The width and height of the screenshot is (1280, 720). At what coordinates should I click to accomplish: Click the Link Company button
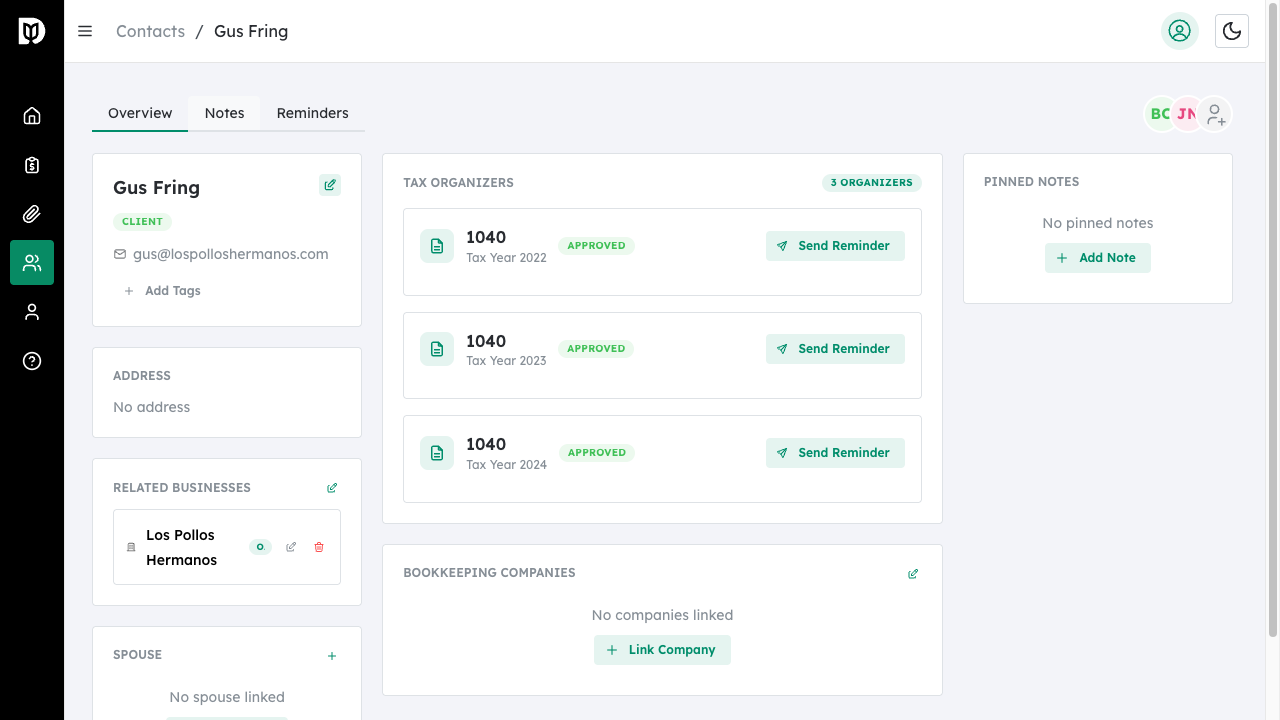point(662,650)
